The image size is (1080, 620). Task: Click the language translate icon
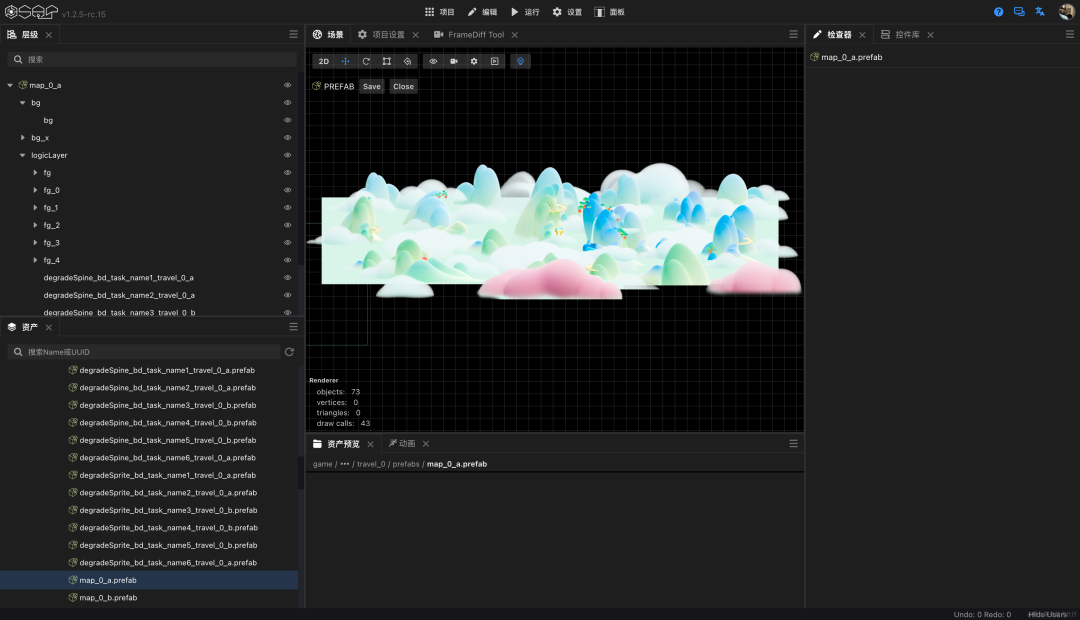[1040, 12]
